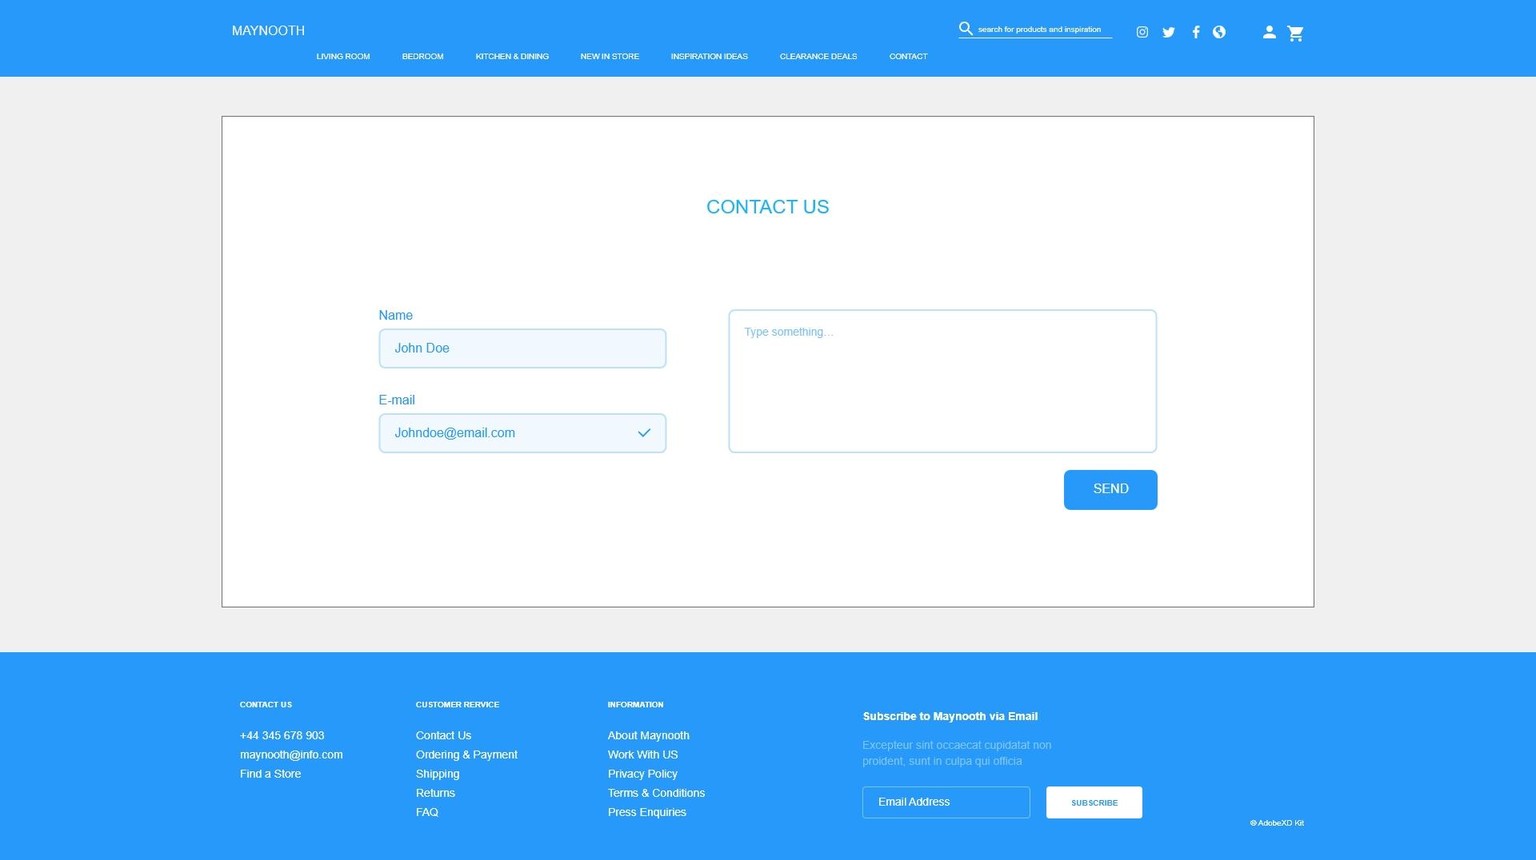Open the About Maynooth link
This screenshot has height=860, width=1536.
pos(648,735)
